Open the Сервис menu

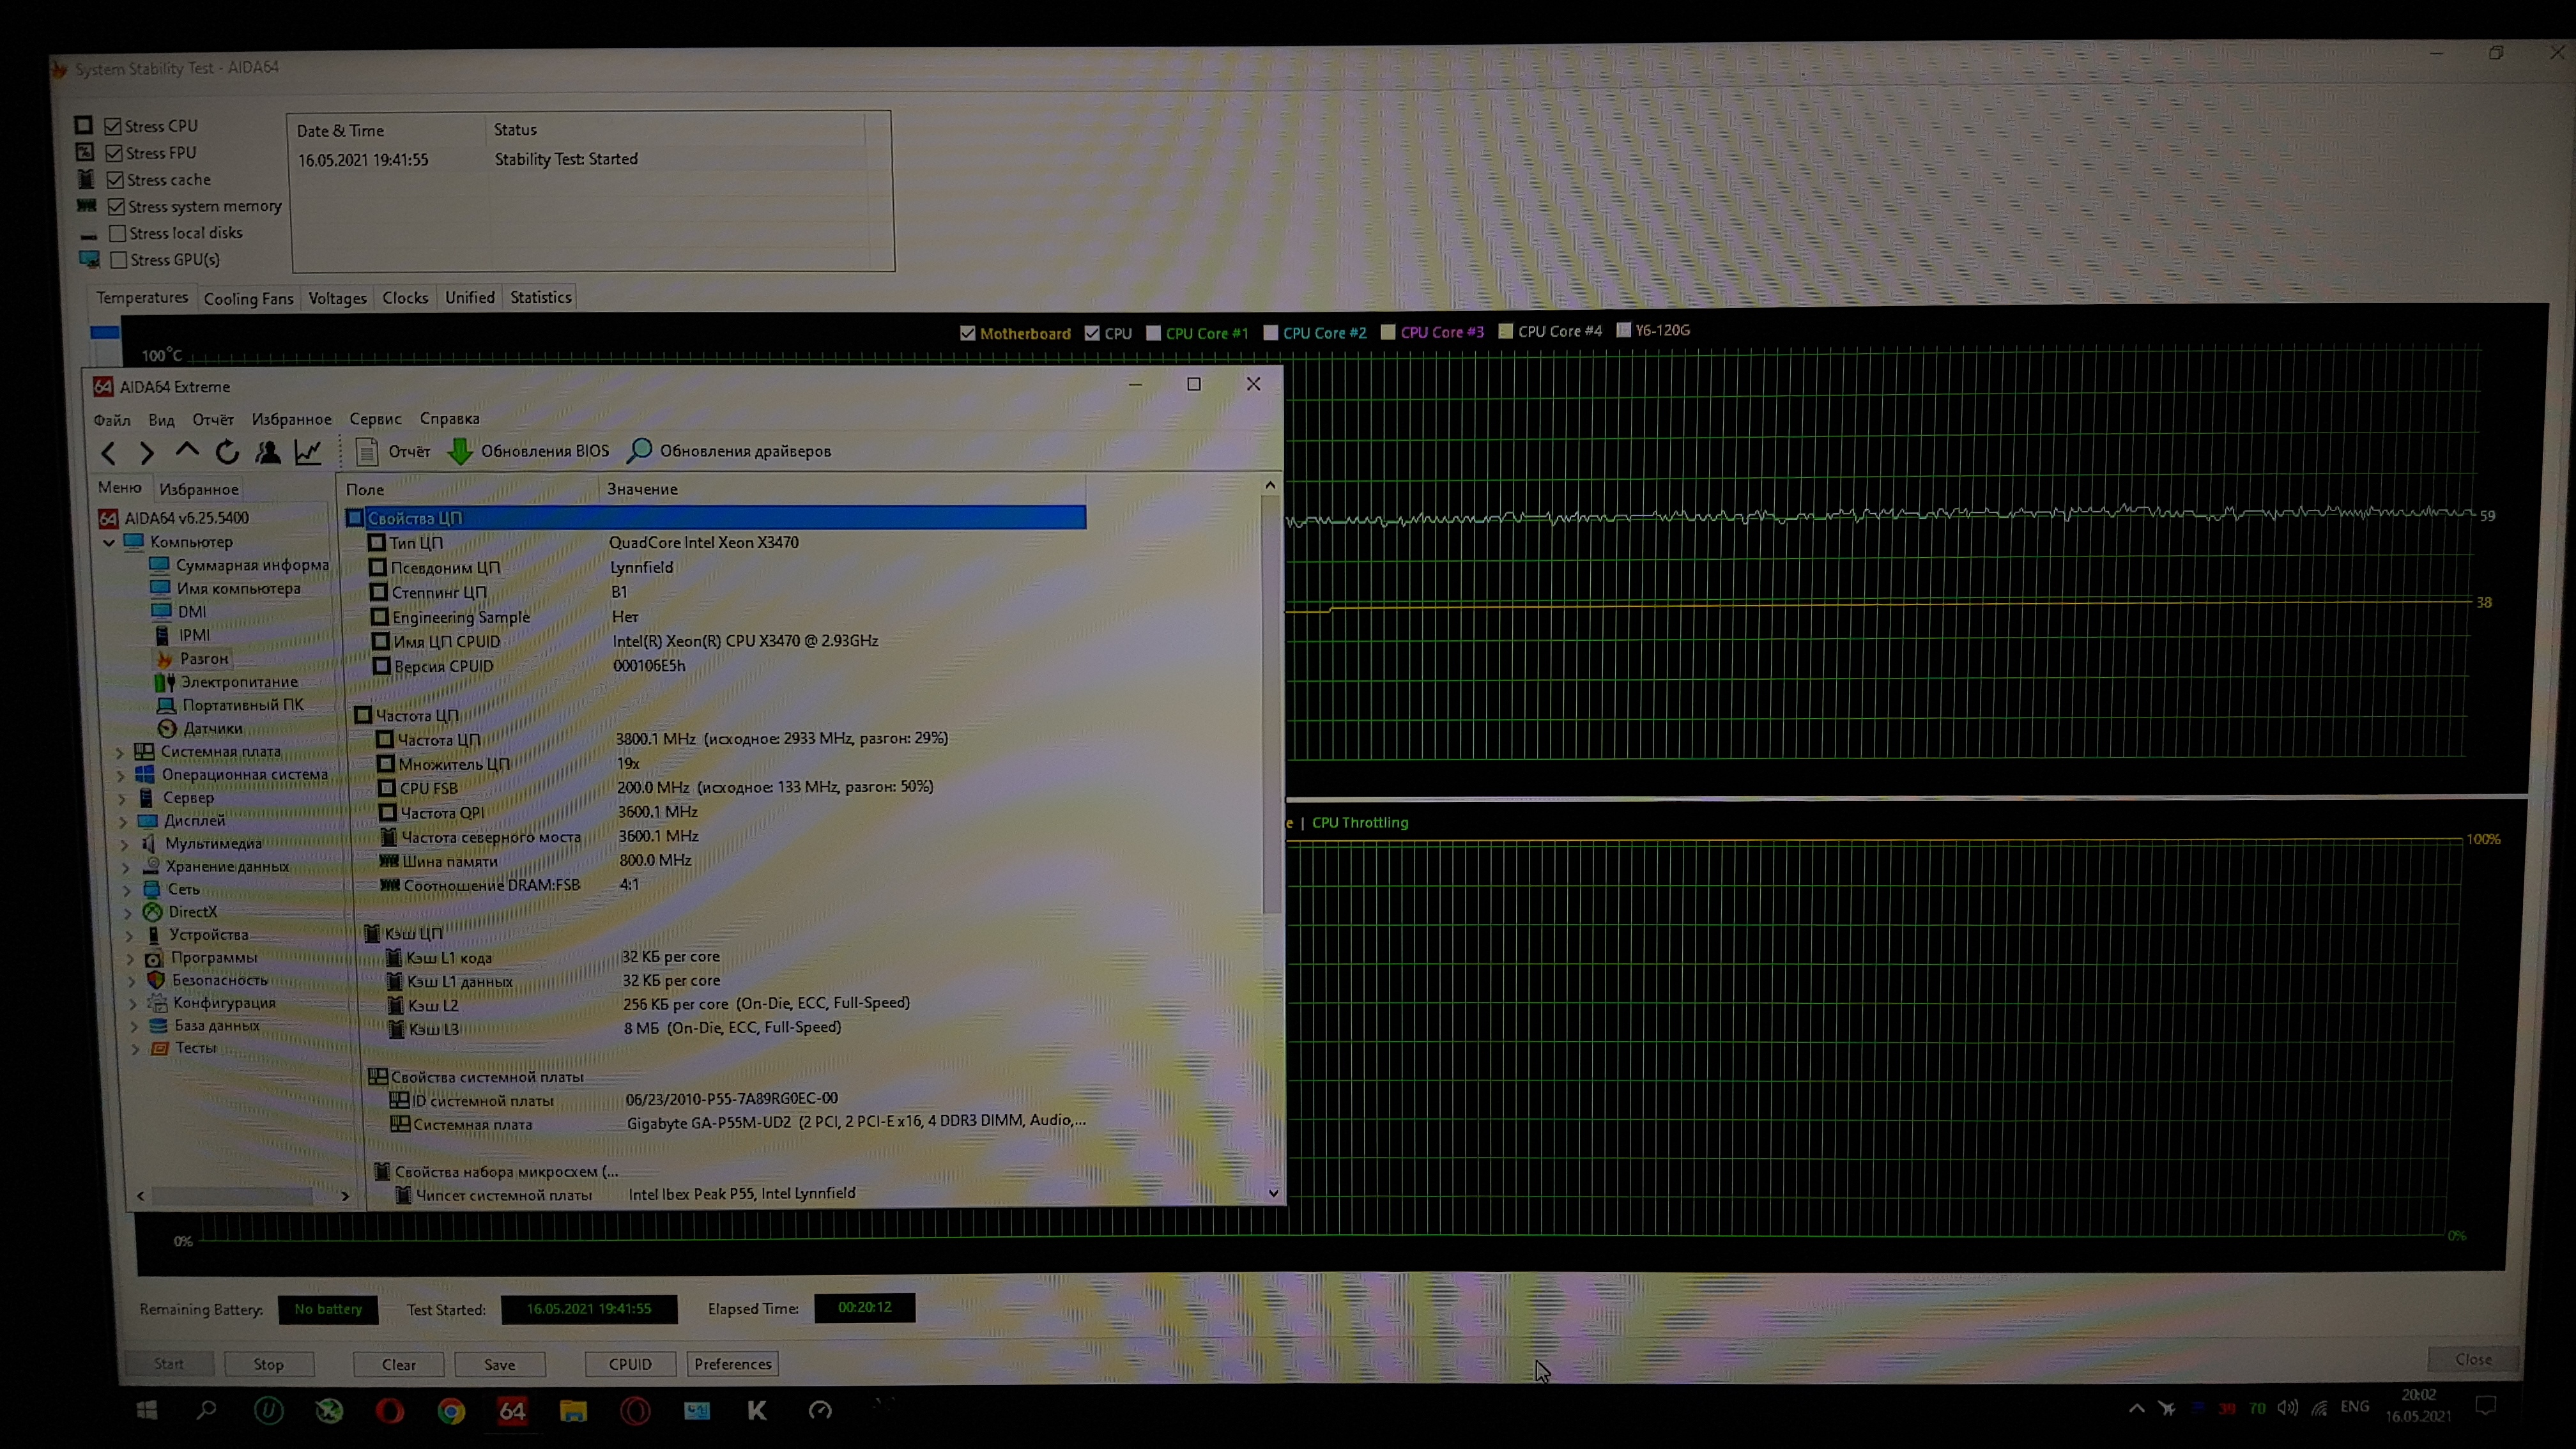(375, 419)
